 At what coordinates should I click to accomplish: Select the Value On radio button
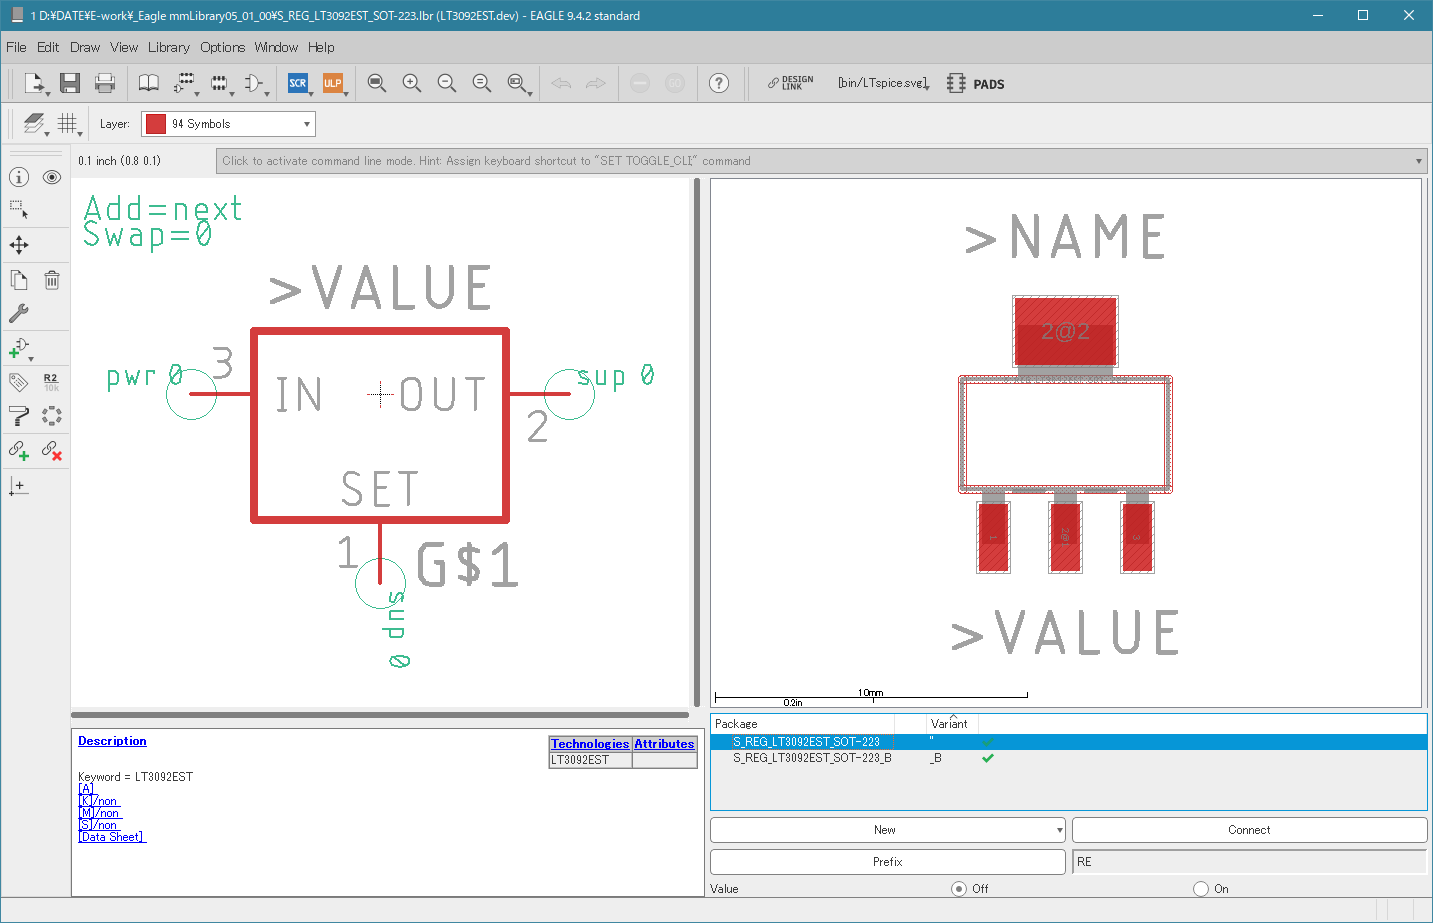coord(1201,888)
